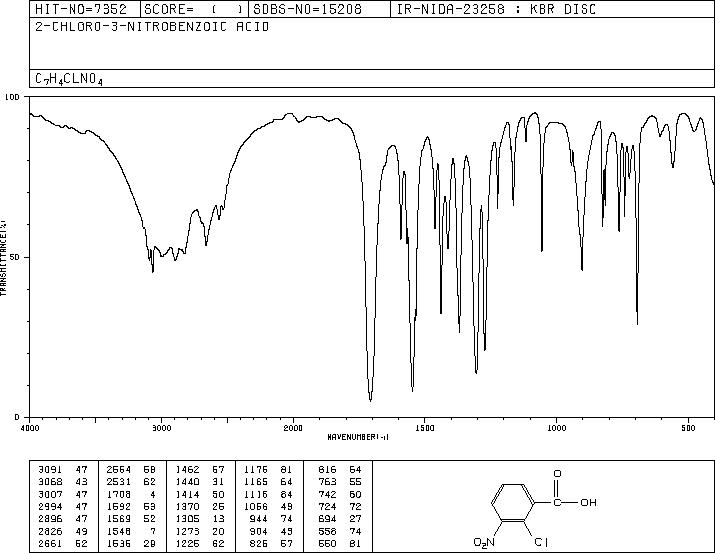Click peak table wavenumber '1414'
The height and width of the screenshot is (553, 715).
(187, 494)
